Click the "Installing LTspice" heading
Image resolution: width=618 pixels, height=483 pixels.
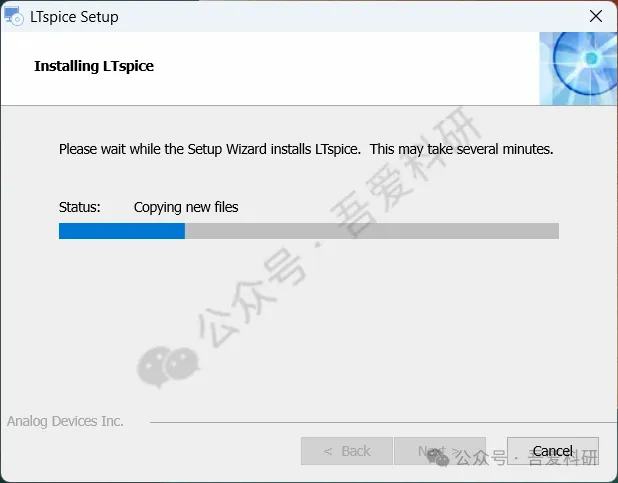tap(94, 66)
